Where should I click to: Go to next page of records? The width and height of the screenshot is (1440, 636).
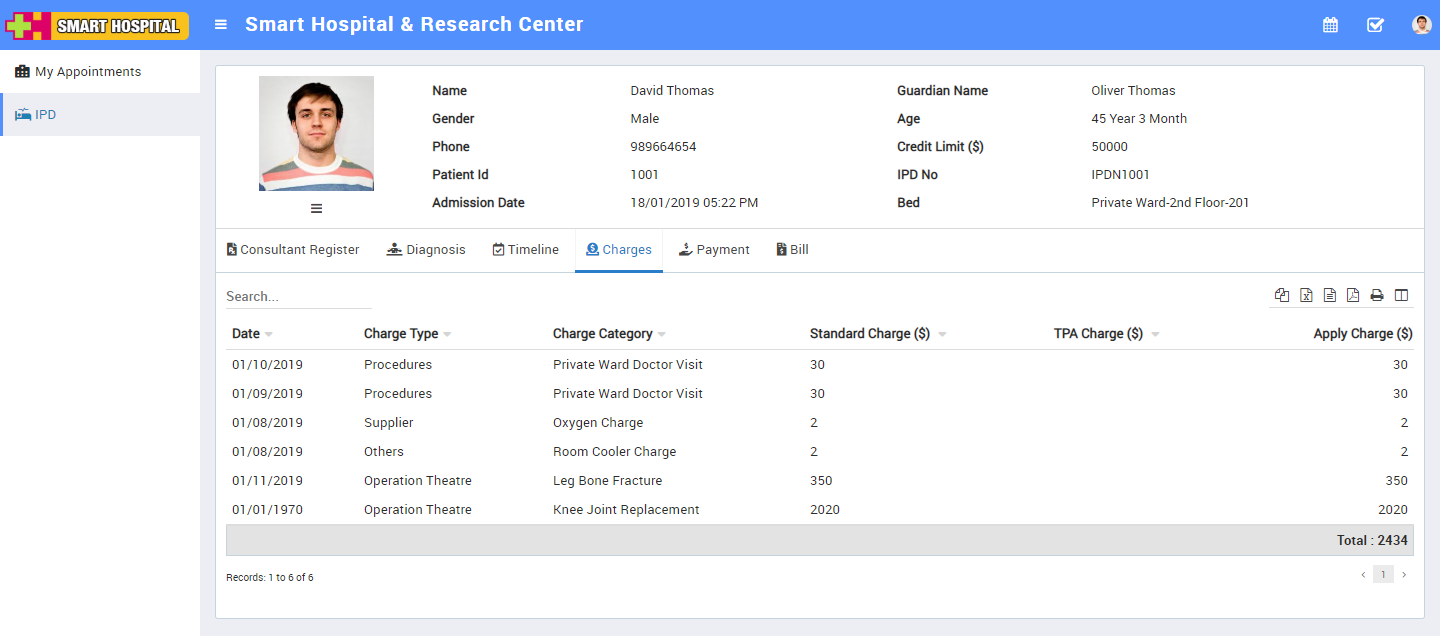(x=1404, y=575)
